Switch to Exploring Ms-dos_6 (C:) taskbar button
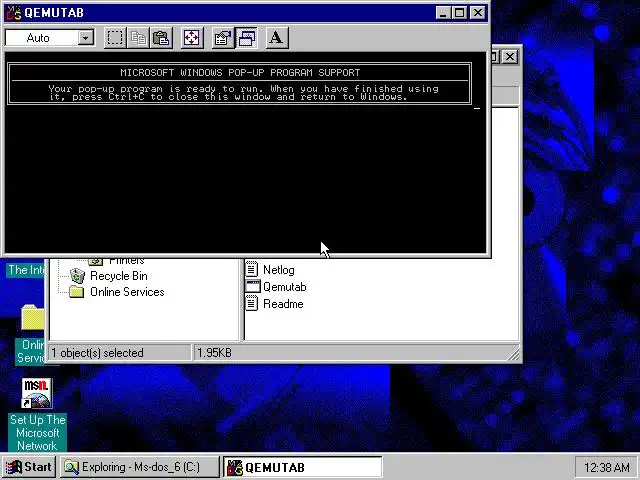Viewport: 640px width, 480px height. pyautogui.click(x=140, y=467)
